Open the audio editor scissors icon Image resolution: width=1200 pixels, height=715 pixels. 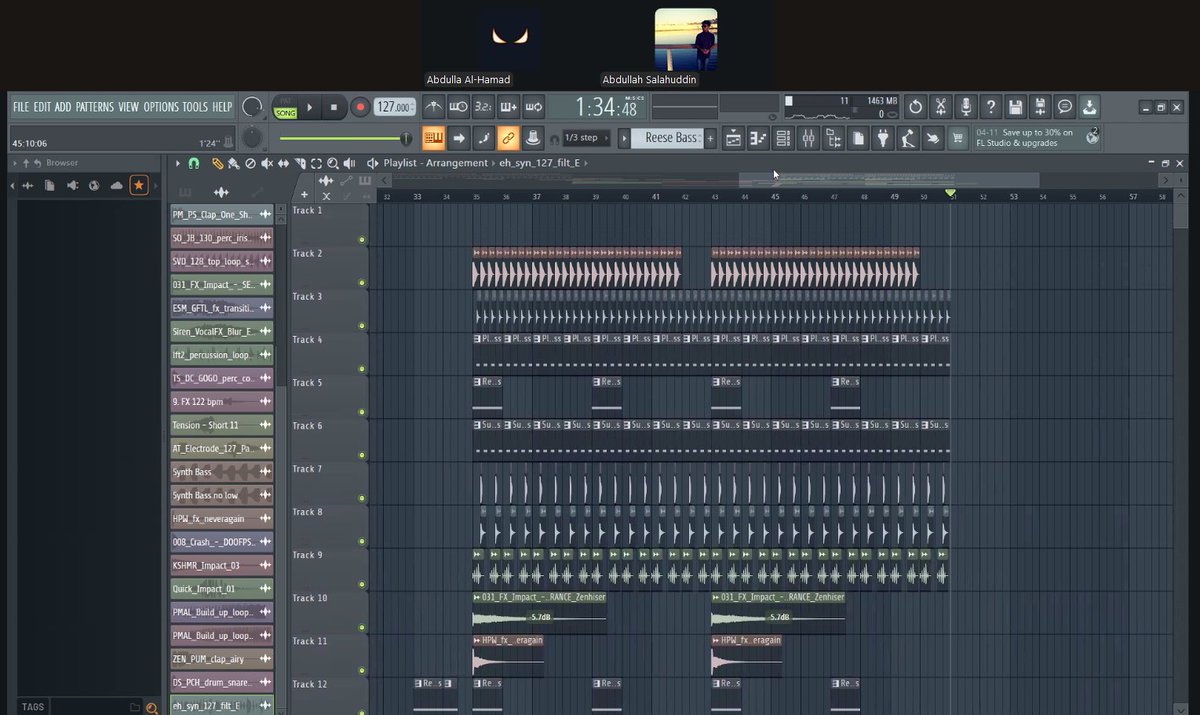[940, 107]
